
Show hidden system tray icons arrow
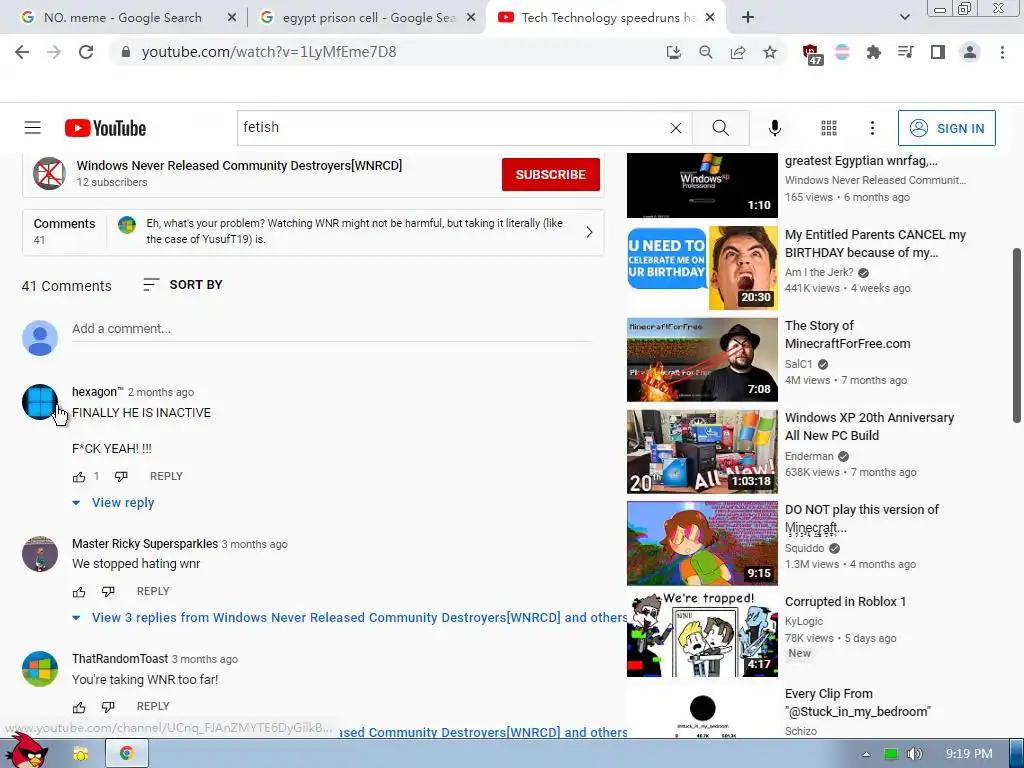pos(866,754)
